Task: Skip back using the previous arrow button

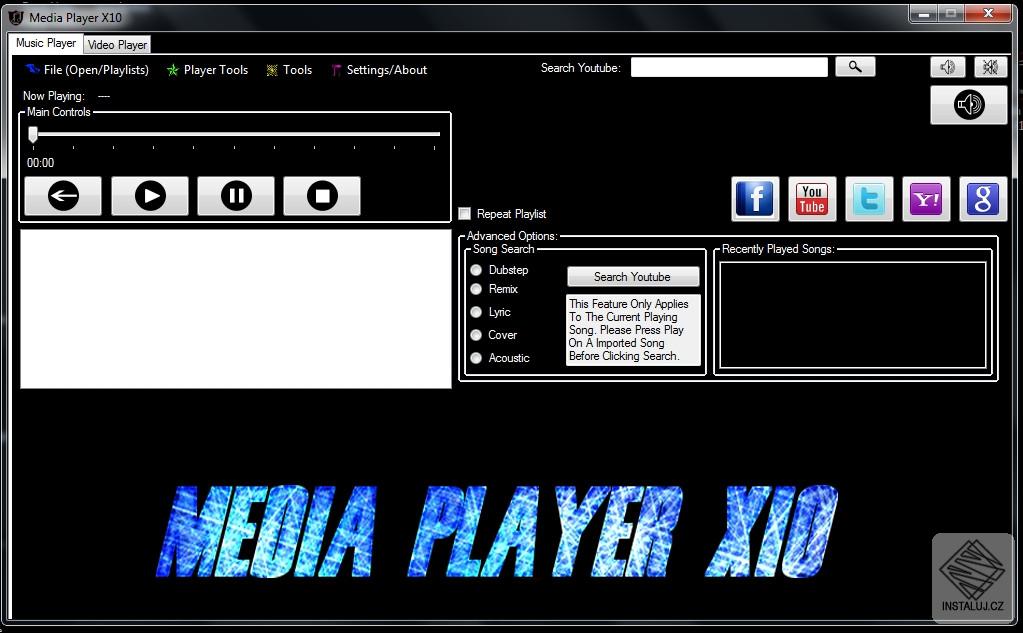Action: (62, 196)
